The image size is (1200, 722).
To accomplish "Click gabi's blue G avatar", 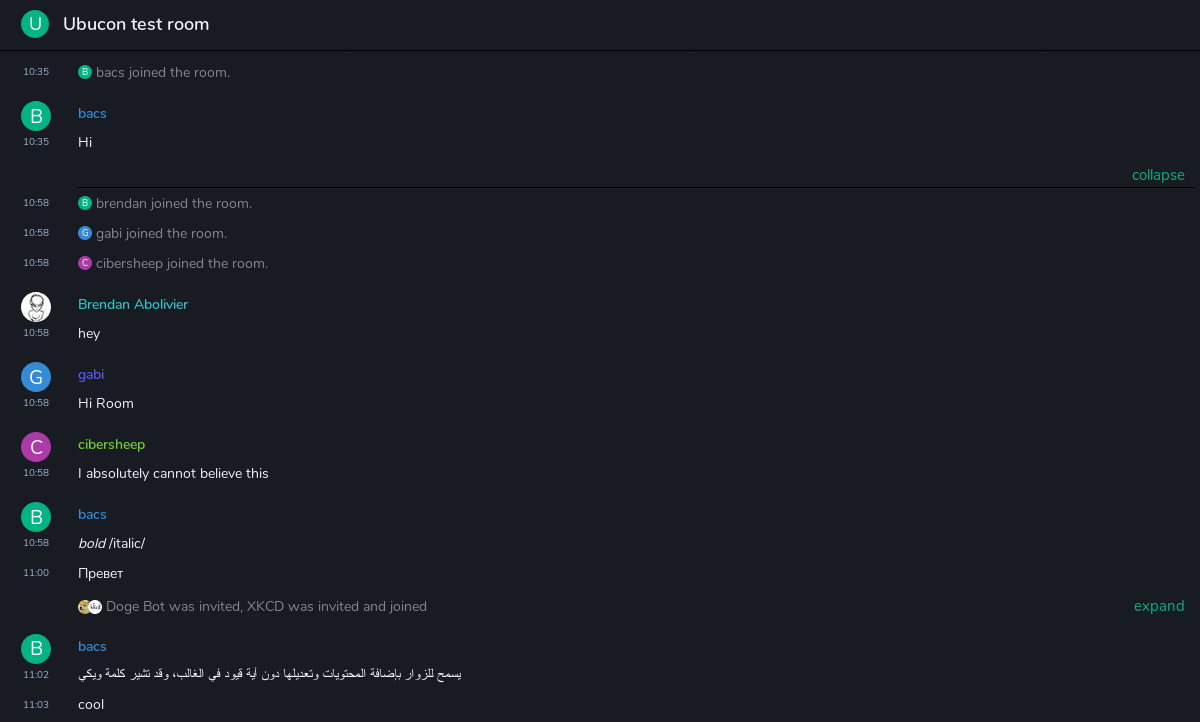I will pos(36,377).
